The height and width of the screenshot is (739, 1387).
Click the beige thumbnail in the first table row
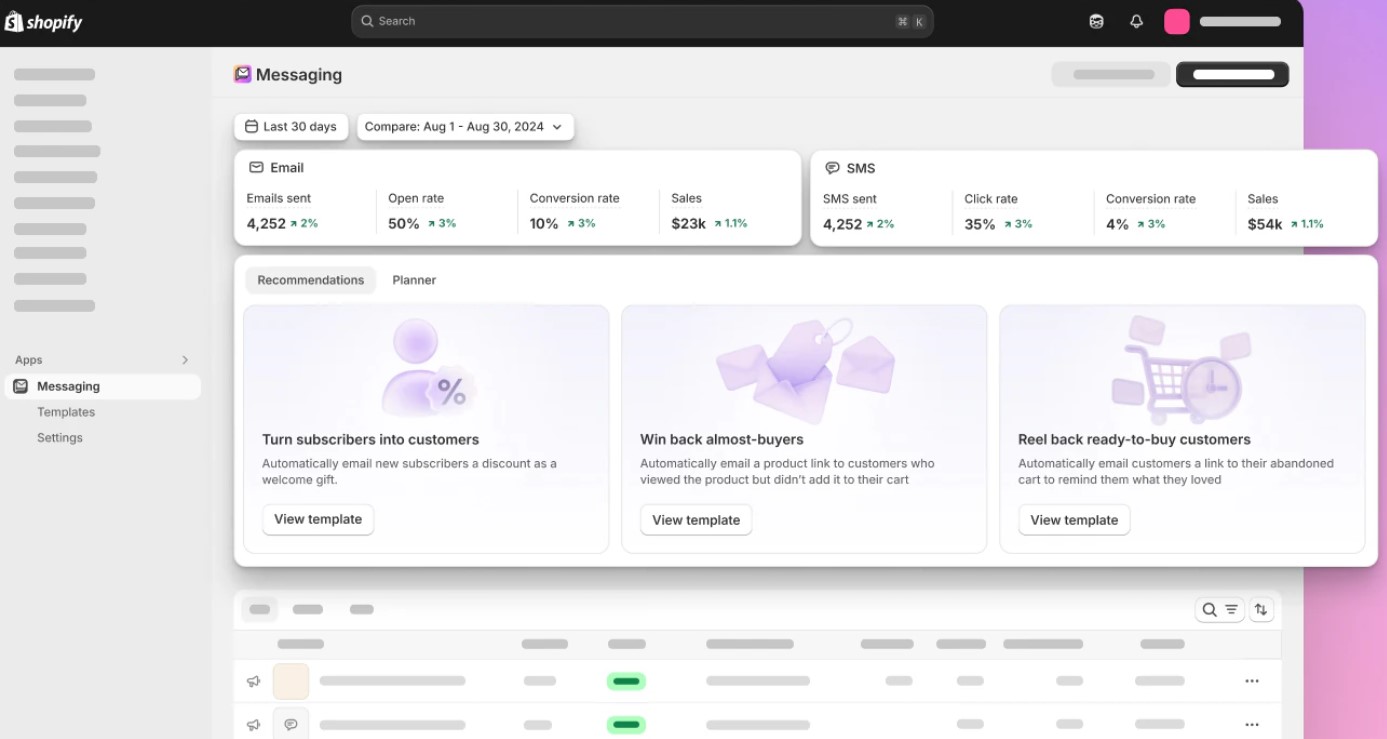[x=291, y=681]
